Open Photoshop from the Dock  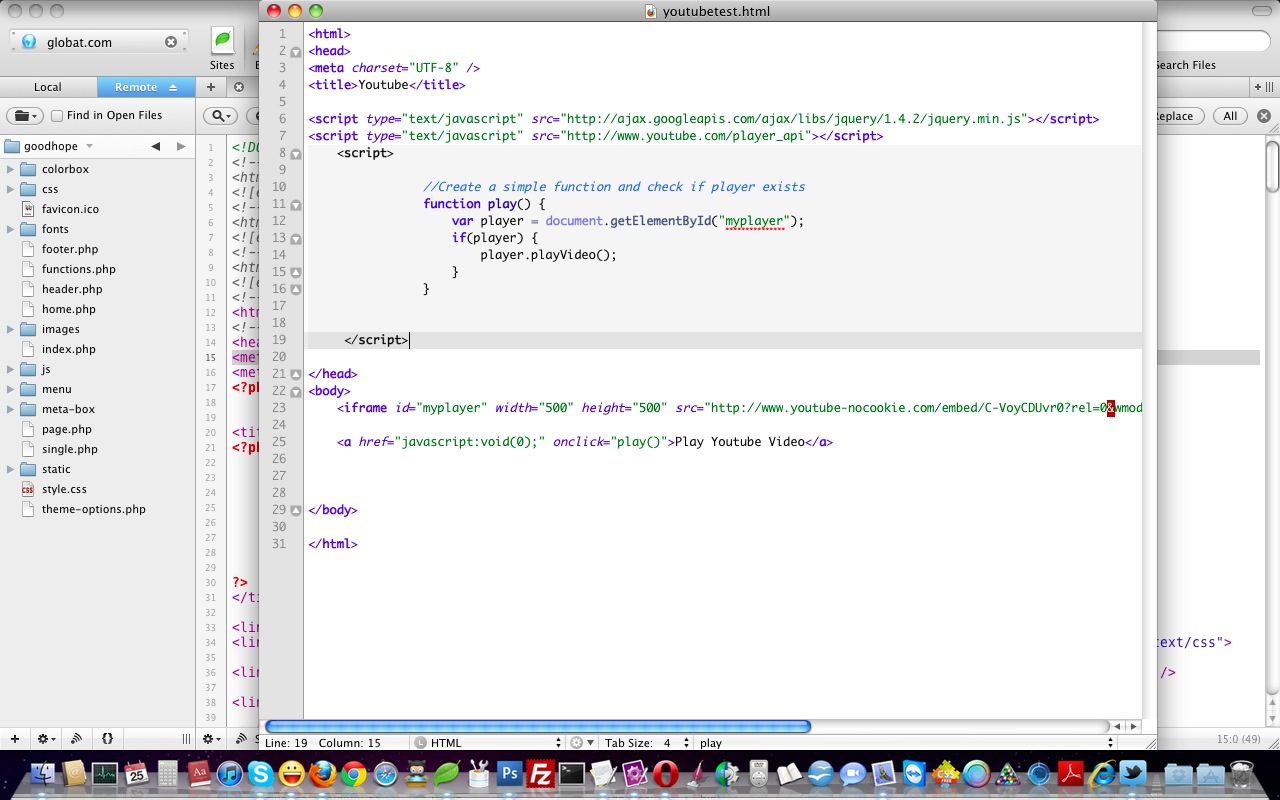(x=509, y=773)
